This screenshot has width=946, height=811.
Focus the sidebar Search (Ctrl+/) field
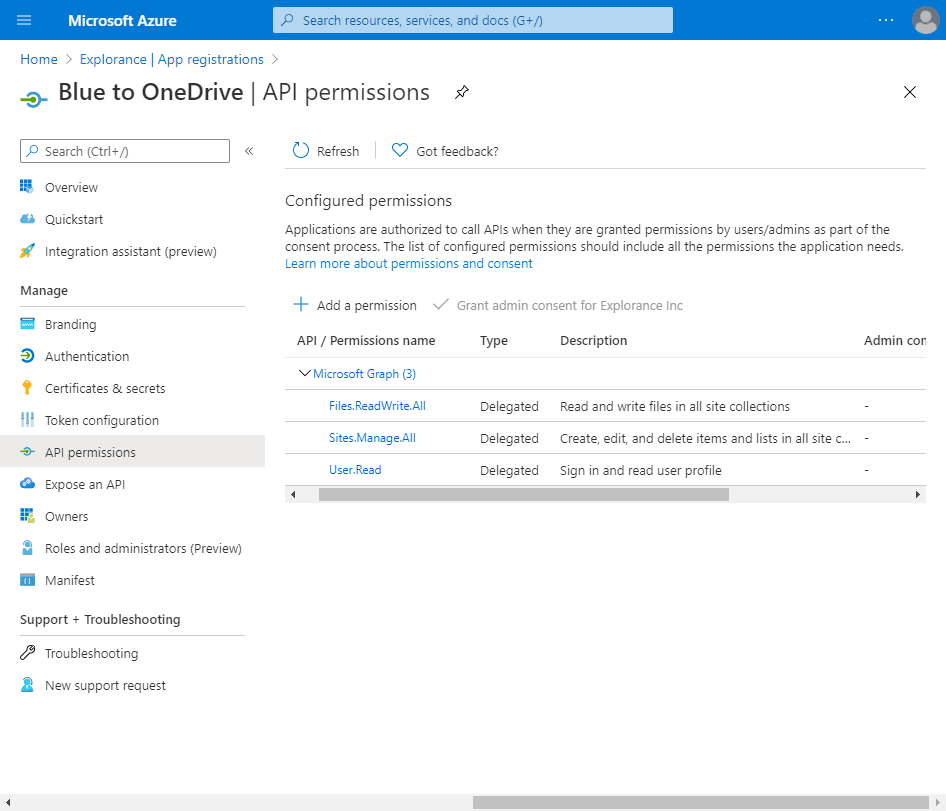tap(125, 151)
